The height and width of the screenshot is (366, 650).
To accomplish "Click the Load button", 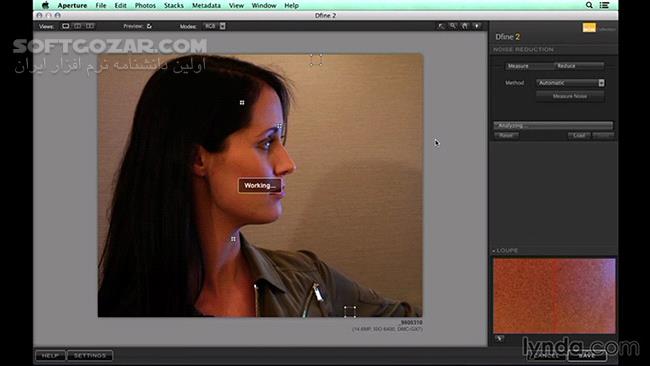I will (x=579, y=136).
